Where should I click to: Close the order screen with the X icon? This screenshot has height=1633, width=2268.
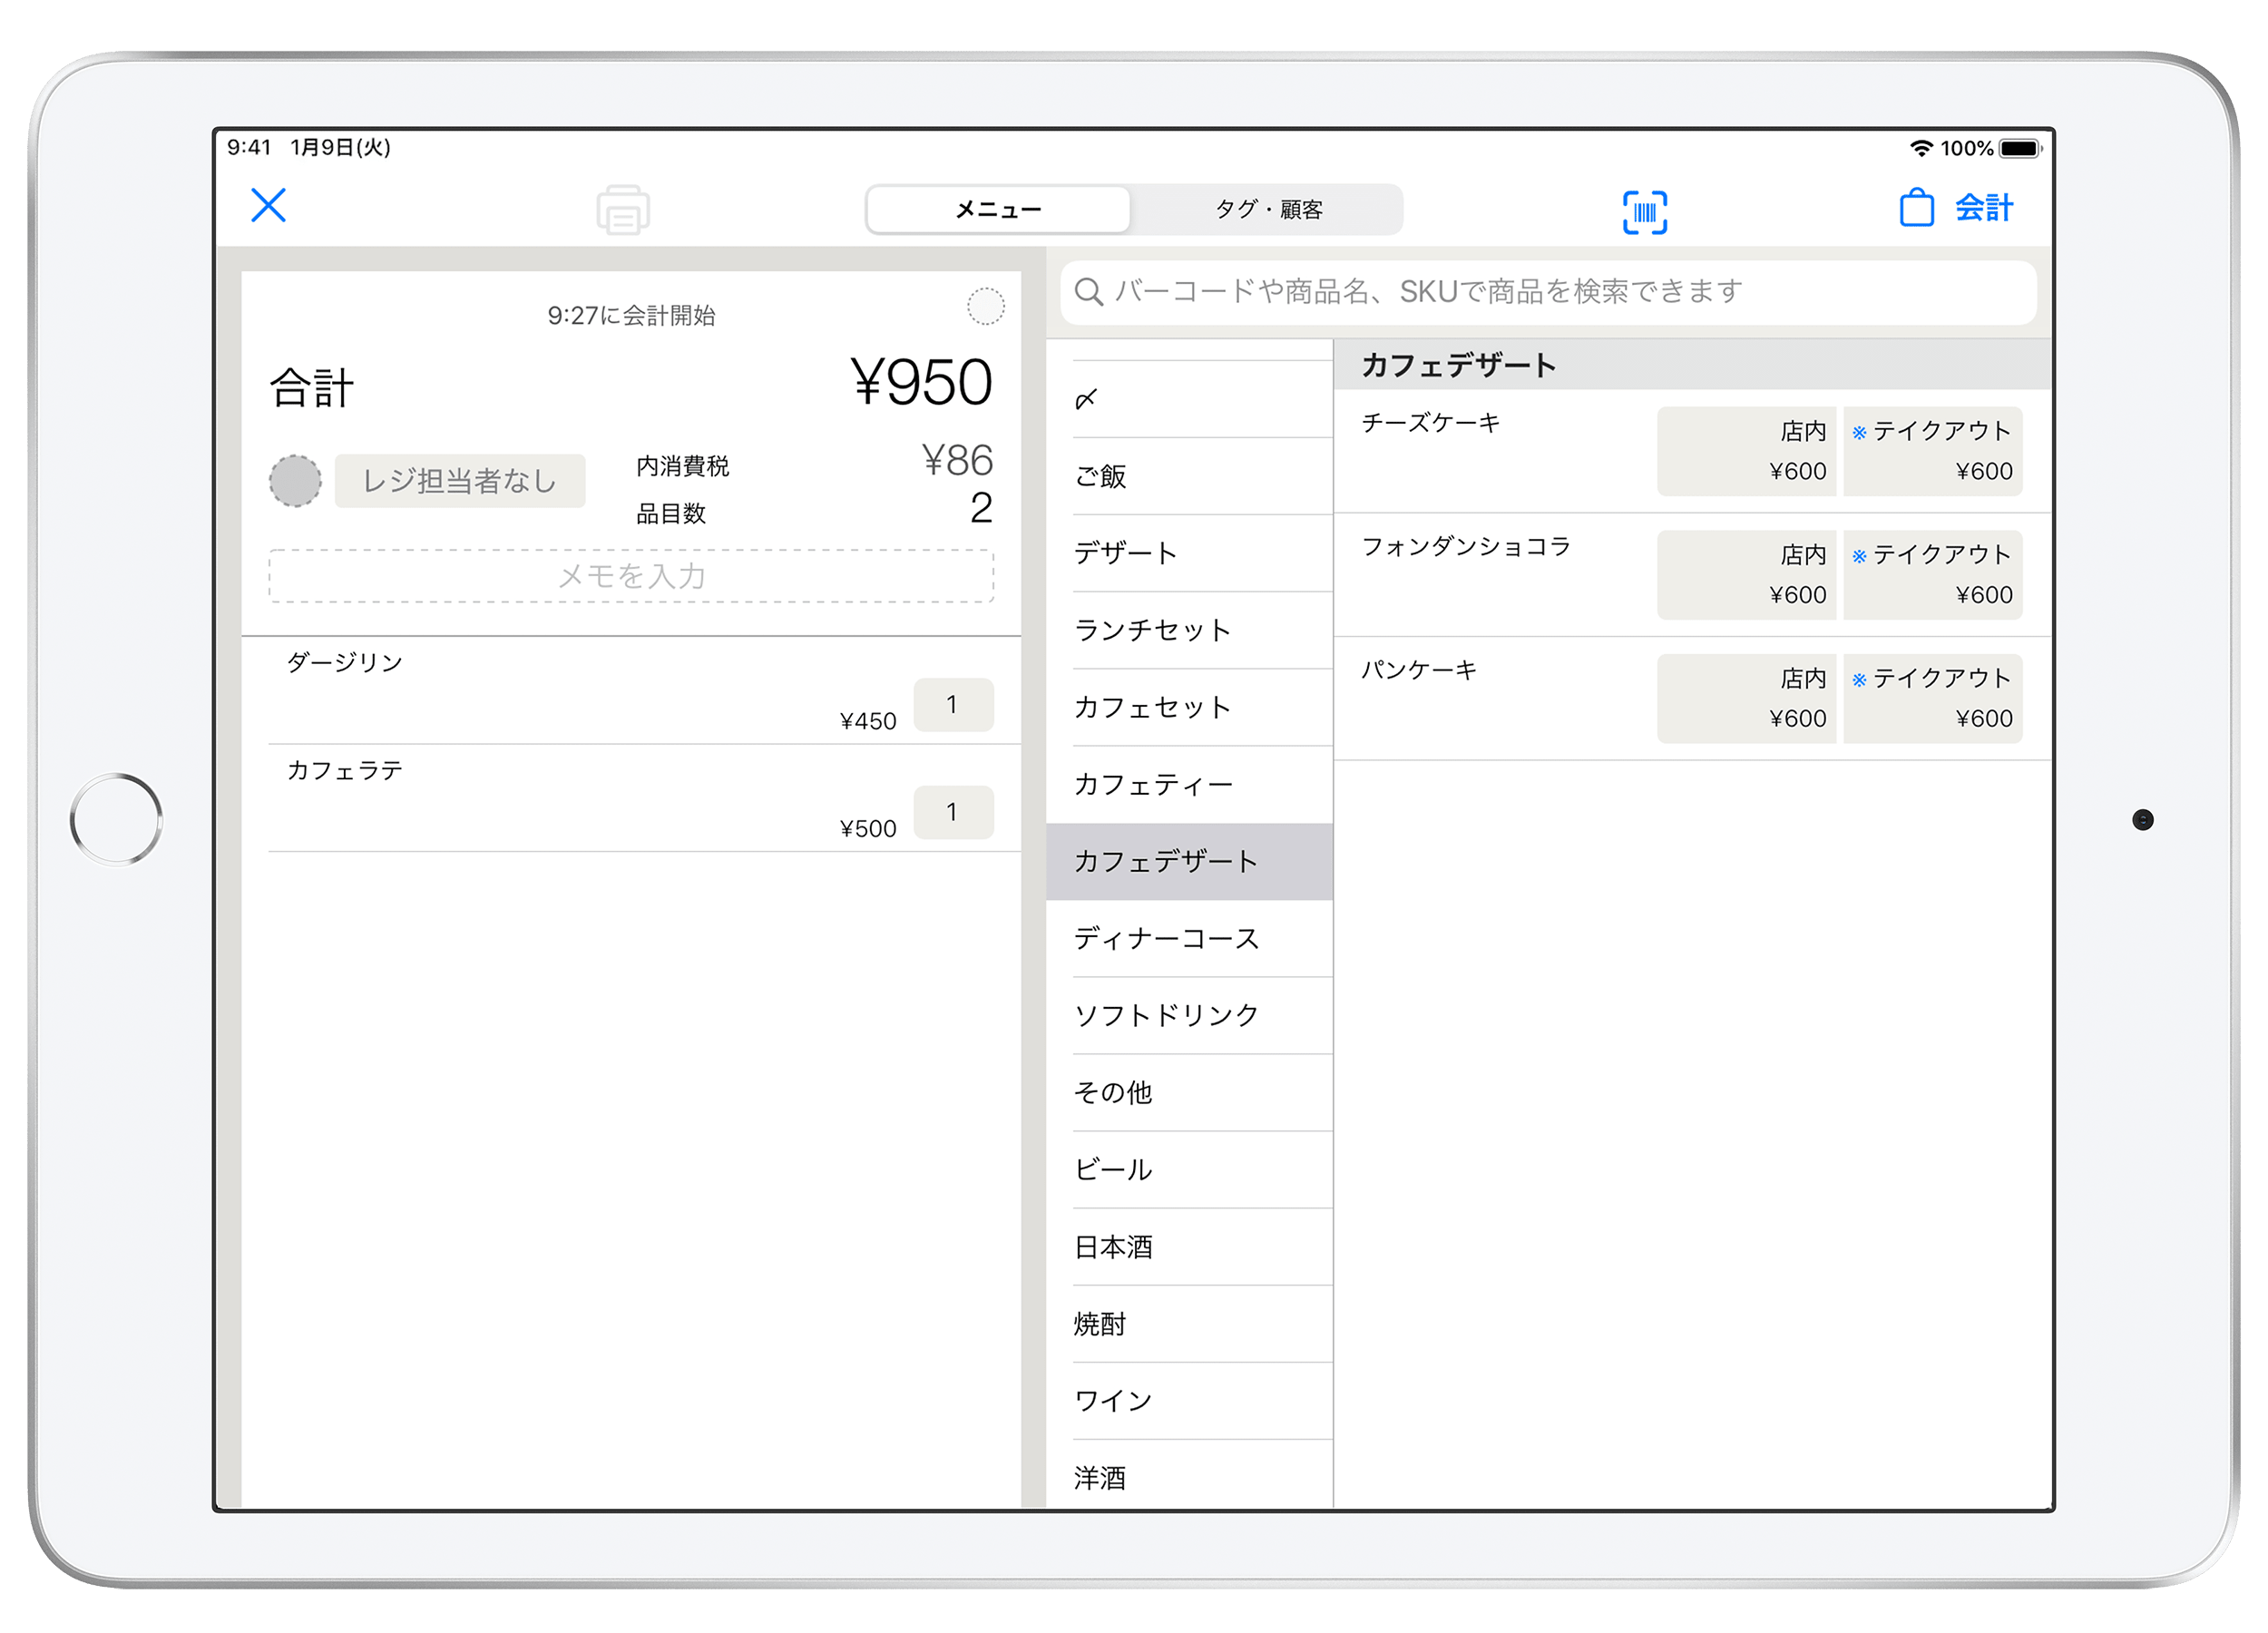point(268,206)
